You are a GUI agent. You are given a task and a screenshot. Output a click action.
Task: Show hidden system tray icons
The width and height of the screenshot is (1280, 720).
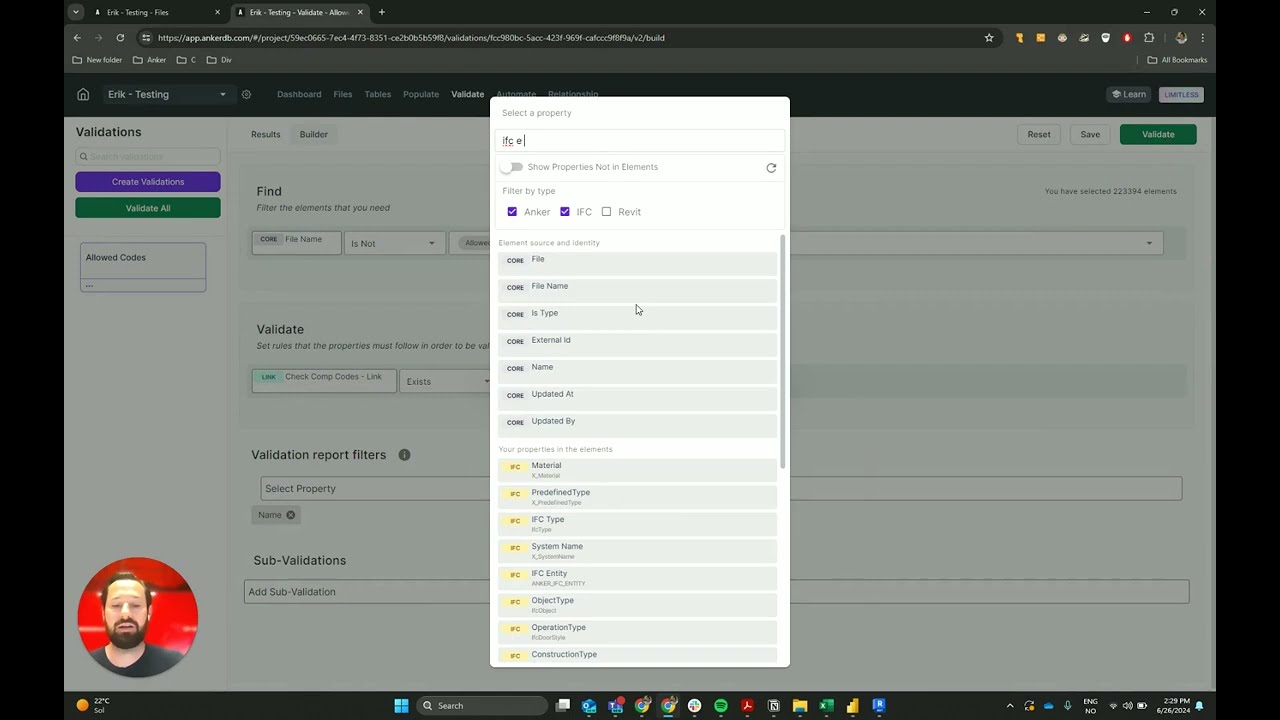[1009, 706]
